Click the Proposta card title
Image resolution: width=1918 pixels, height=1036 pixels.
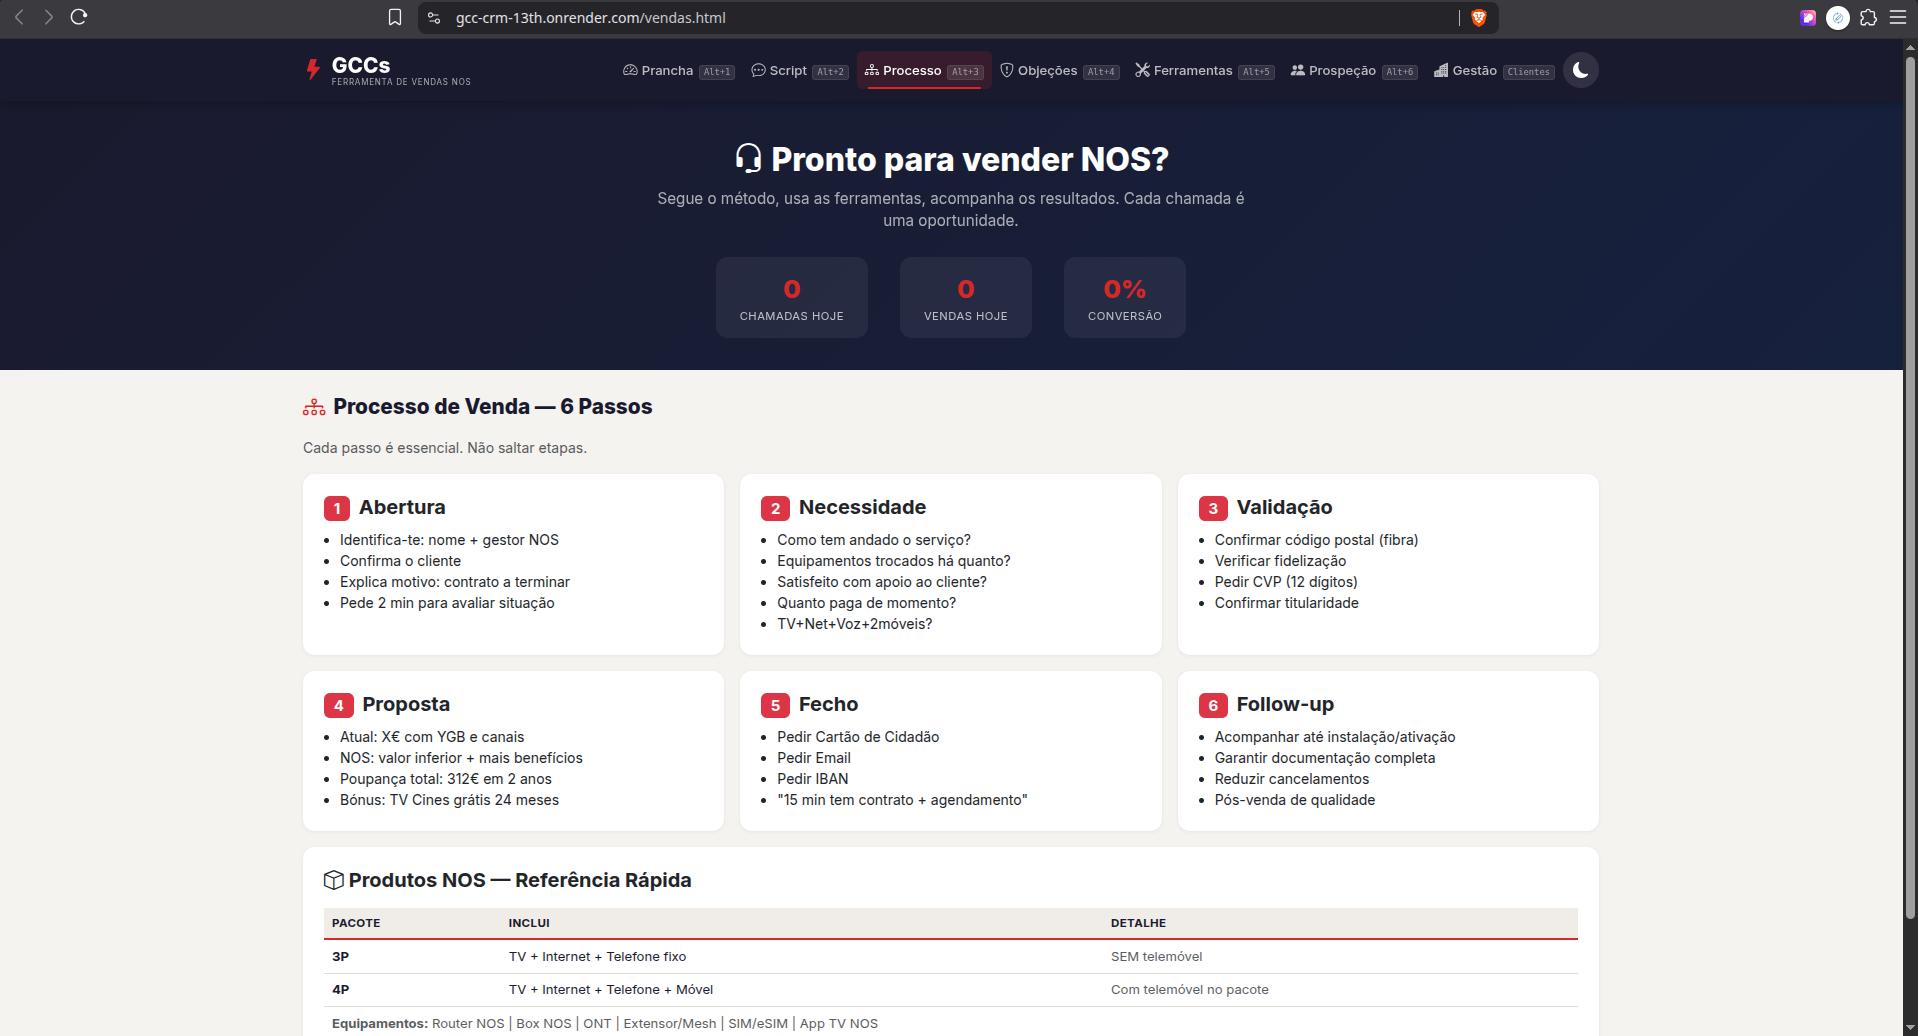coord(406,704)
